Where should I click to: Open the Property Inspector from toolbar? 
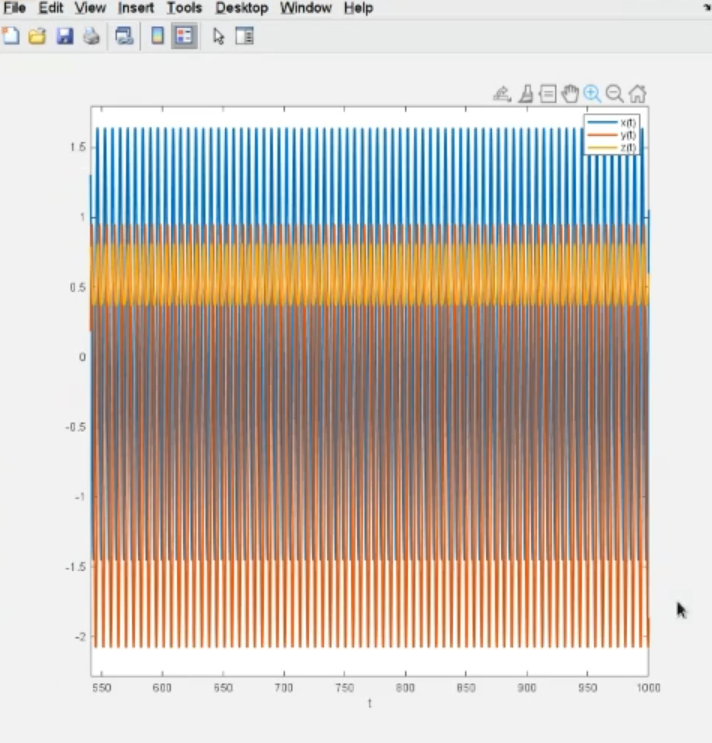tap(244, 37)
